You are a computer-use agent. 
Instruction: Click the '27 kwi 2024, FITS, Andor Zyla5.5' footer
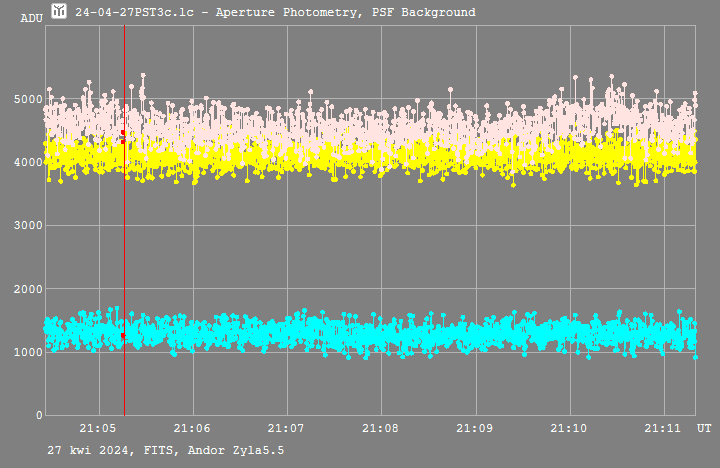(x=166, y=451)
